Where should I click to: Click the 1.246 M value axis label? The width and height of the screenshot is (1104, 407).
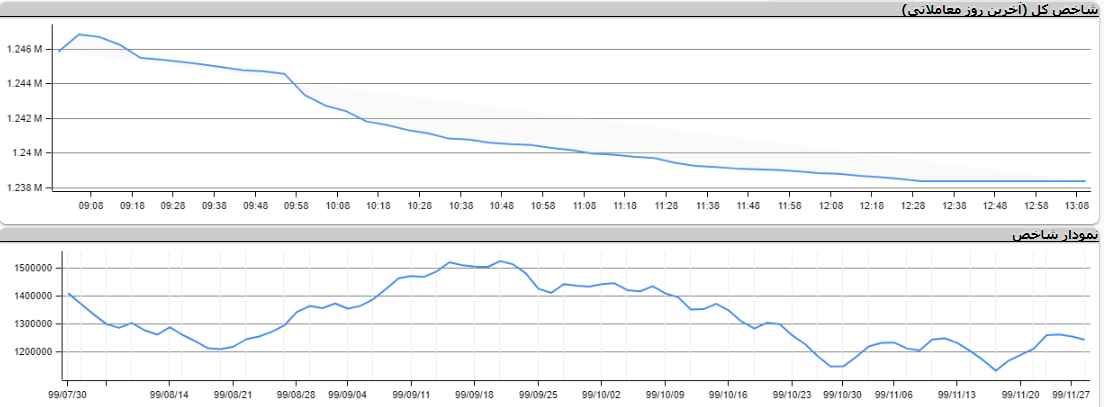click(x=24, y=49)
